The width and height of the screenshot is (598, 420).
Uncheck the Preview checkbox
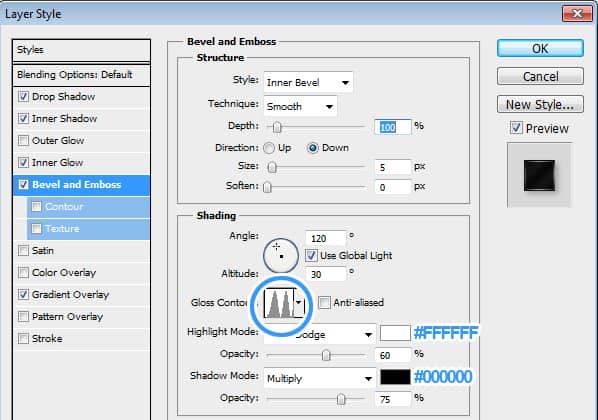pos(516,128)
